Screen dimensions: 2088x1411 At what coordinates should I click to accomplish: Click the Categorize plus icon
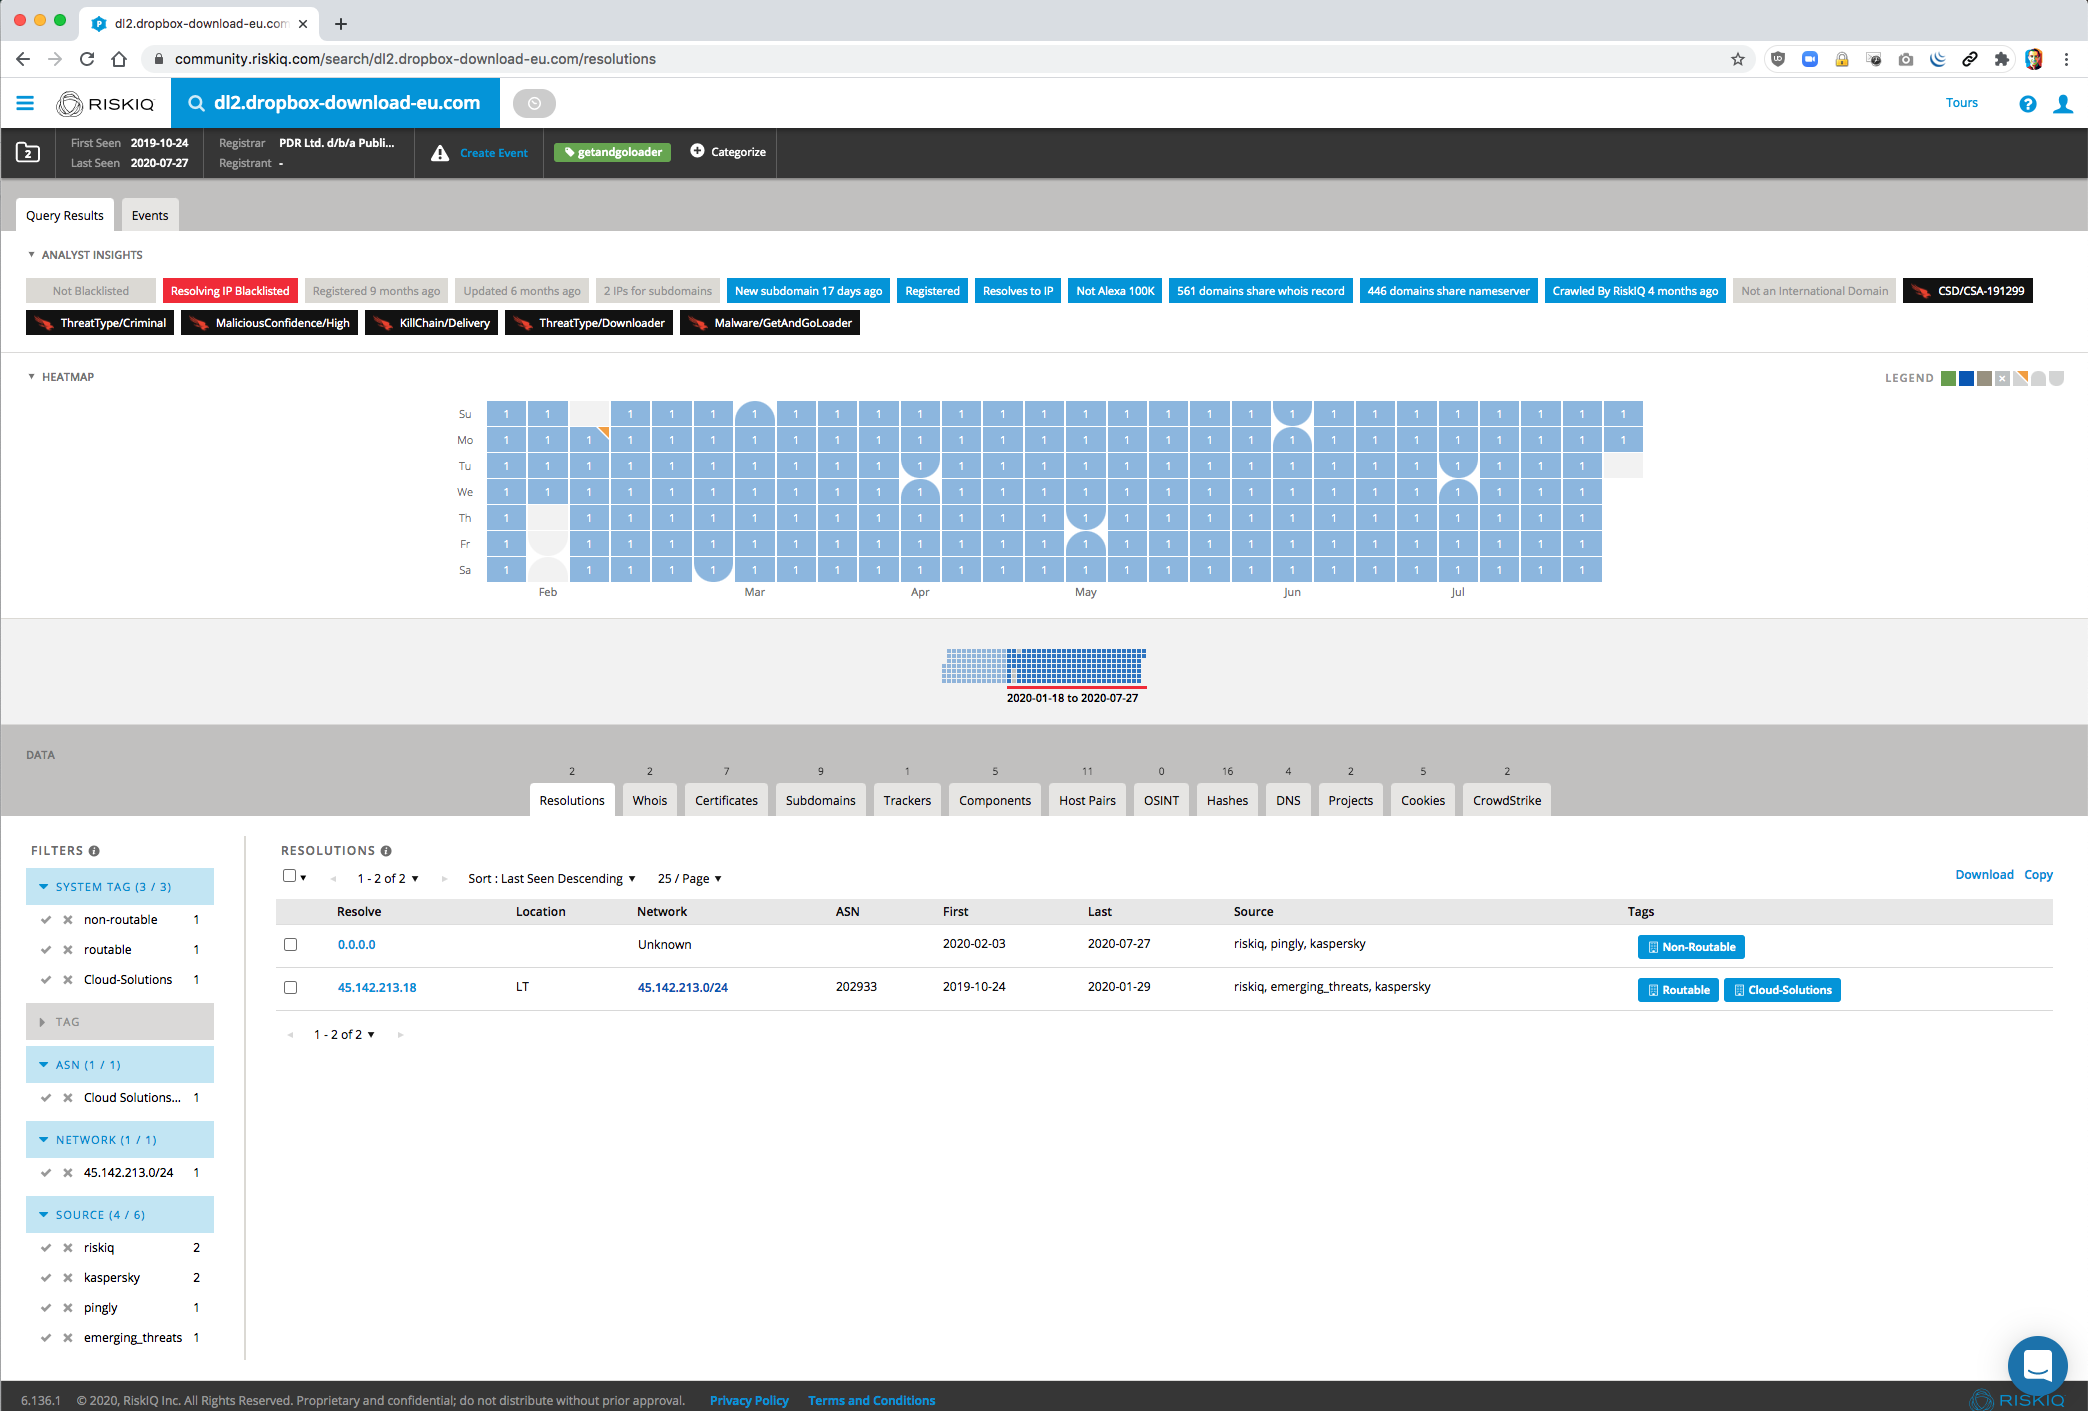(x=697, y=151)
